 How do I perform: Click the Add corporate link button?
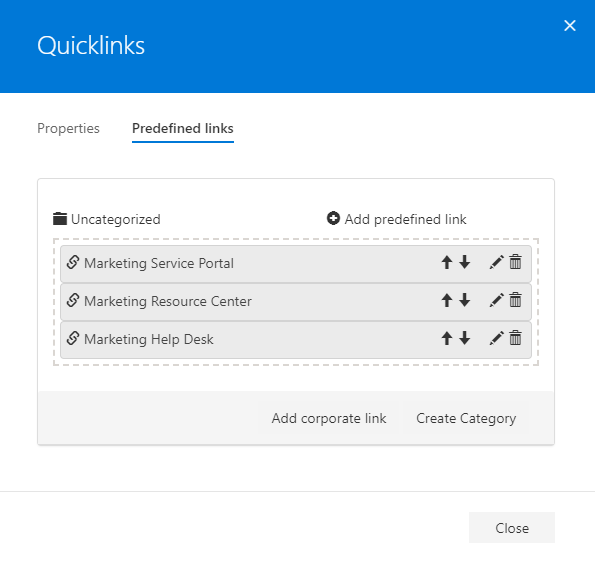[x=329, y=418]
